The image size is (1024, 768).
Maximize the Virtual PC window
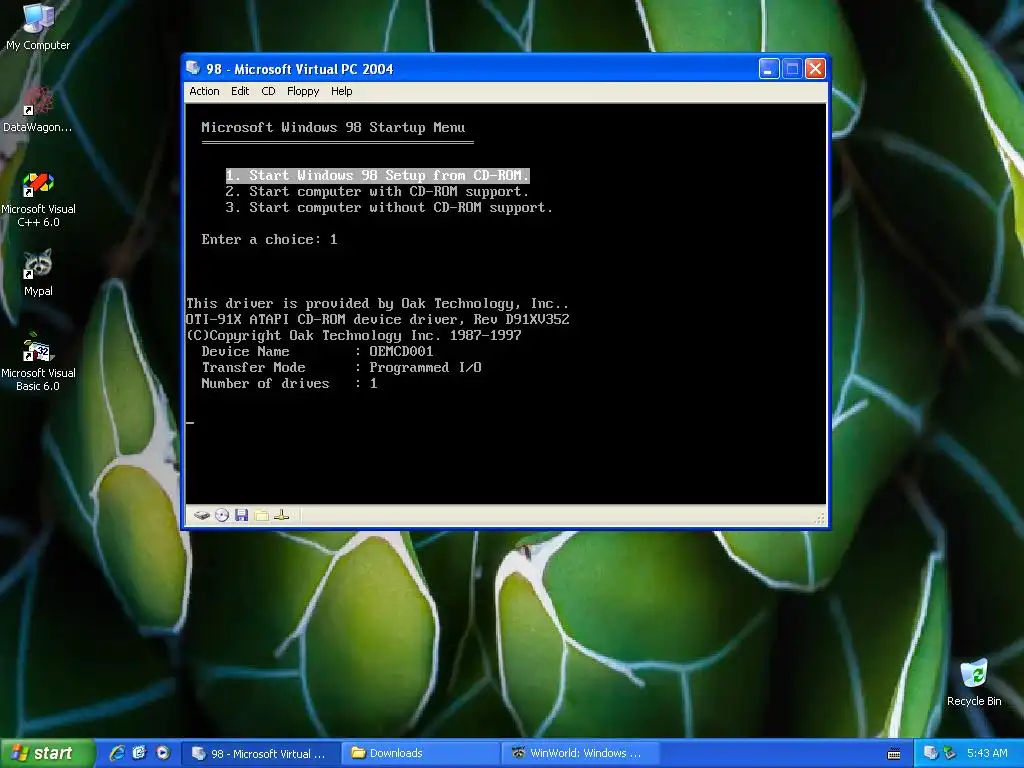[792, 69]
